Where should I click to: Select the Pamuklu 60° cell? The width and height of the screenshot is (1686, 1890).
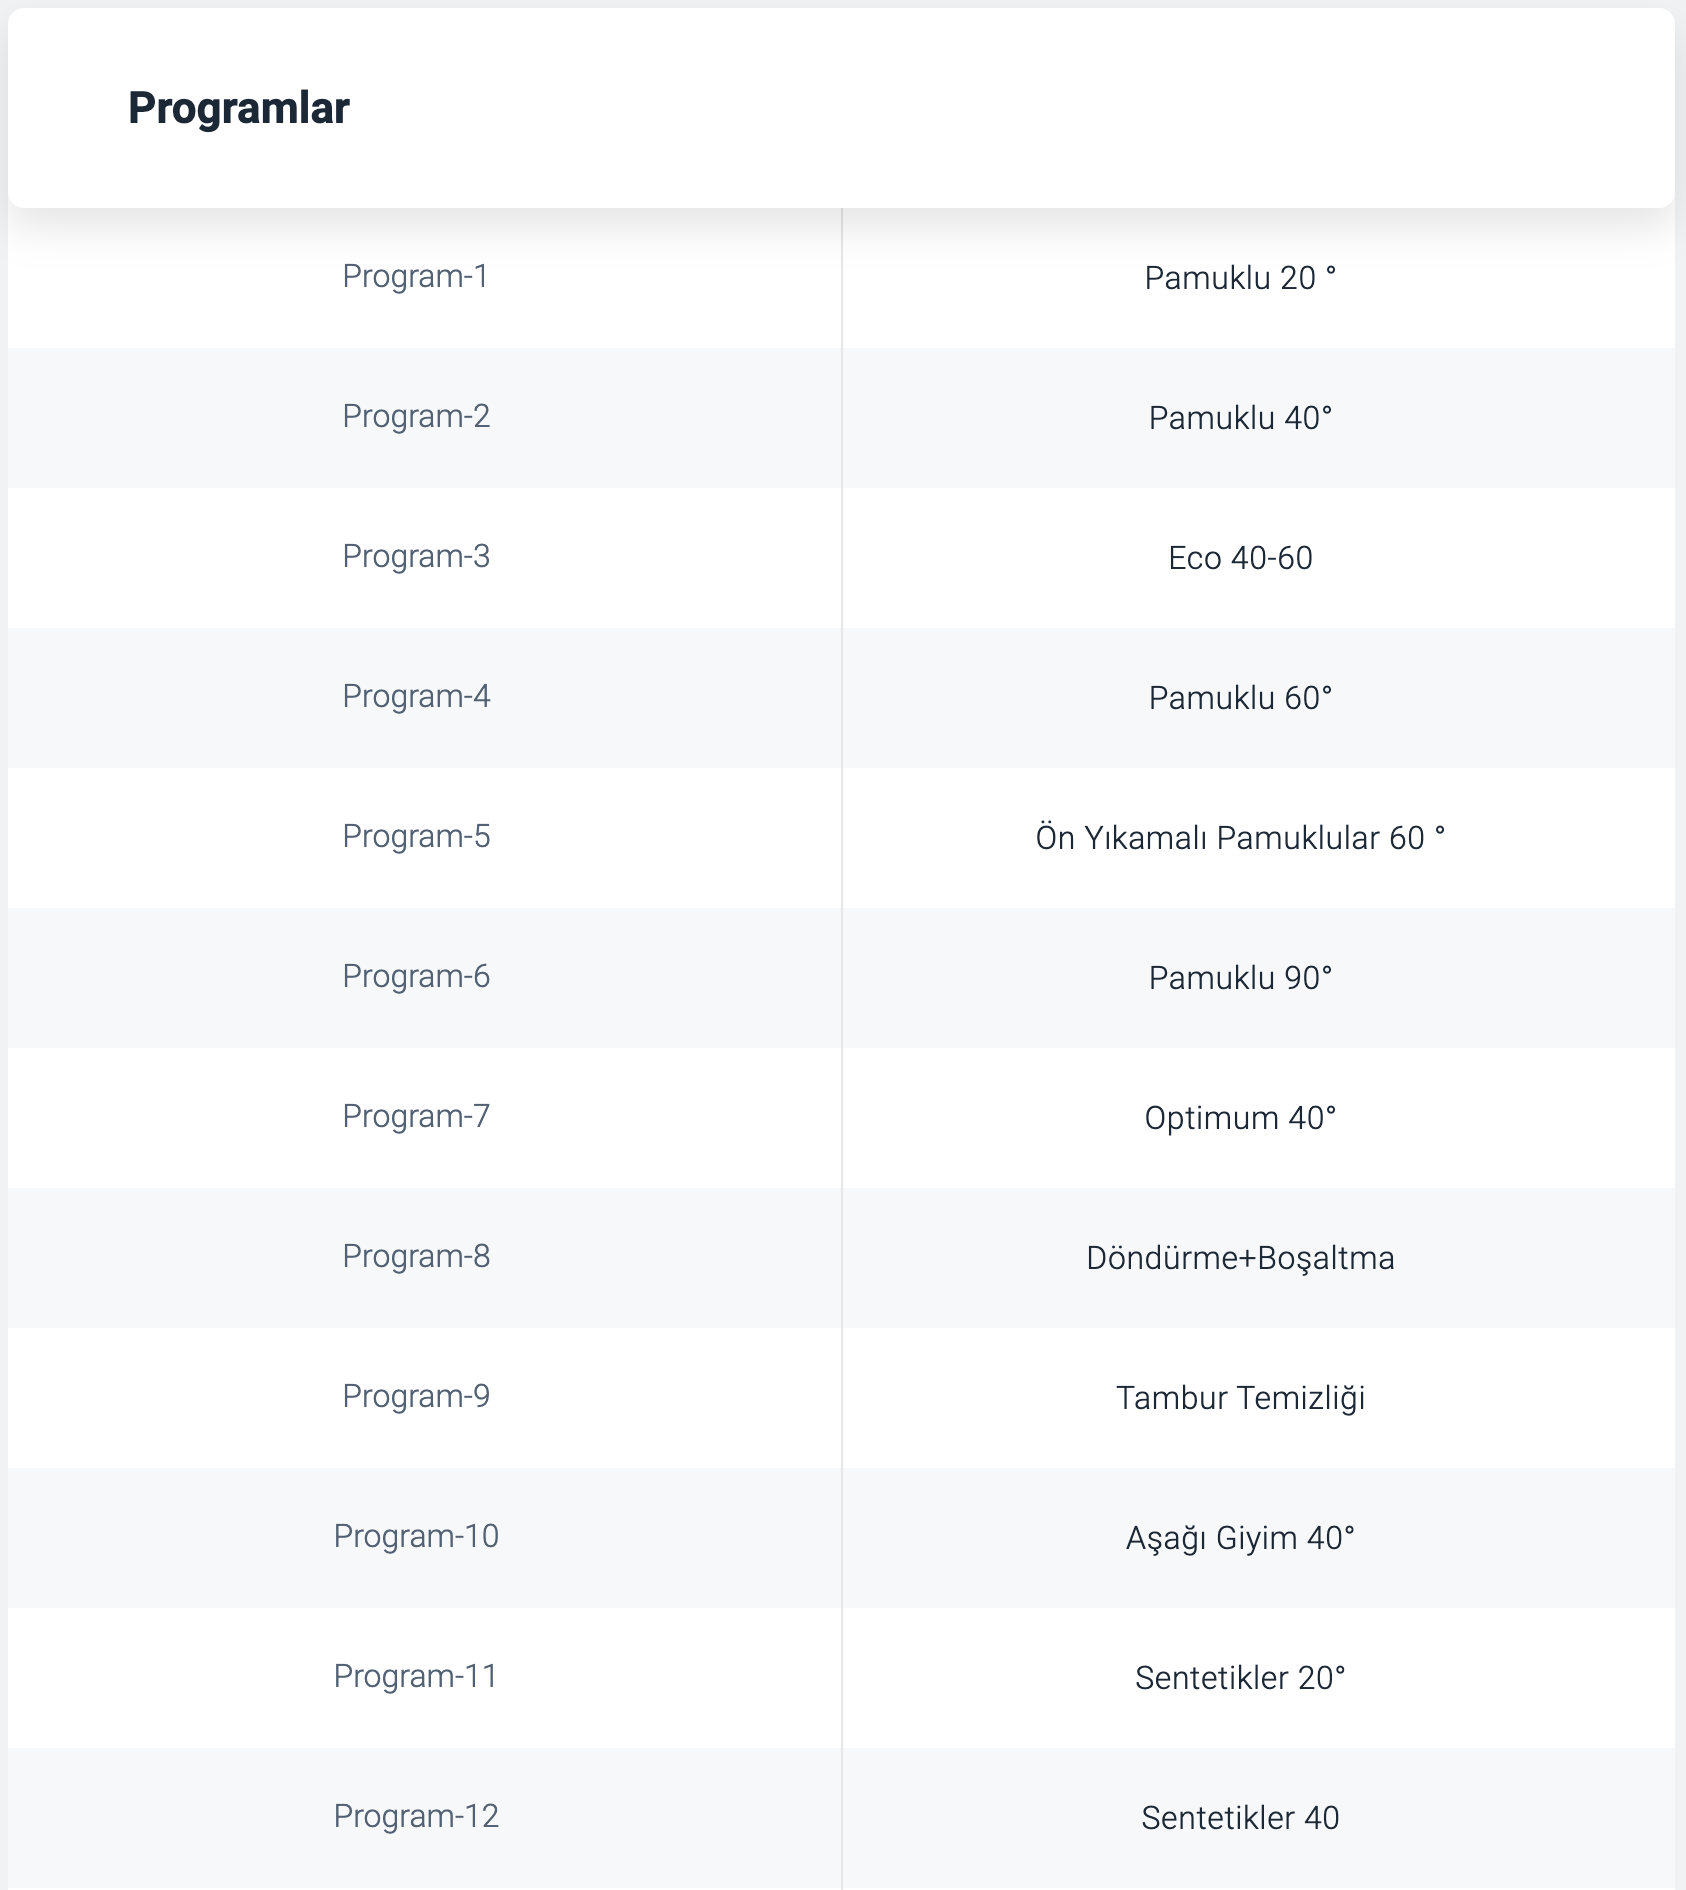1240,698
